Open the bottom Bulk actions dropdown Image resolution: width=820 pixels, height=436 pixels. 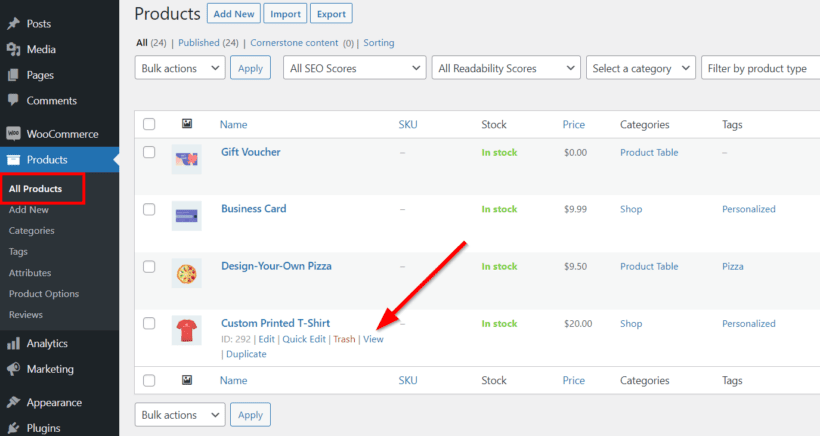tap(180, 415)
